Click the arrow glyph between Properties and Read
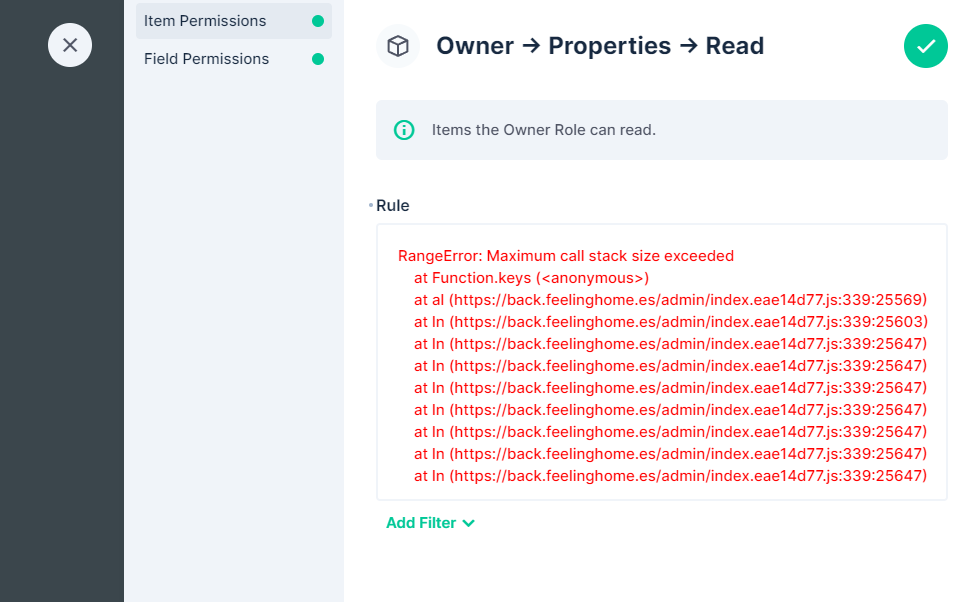The image size is (970, 602). click(691, 46)
